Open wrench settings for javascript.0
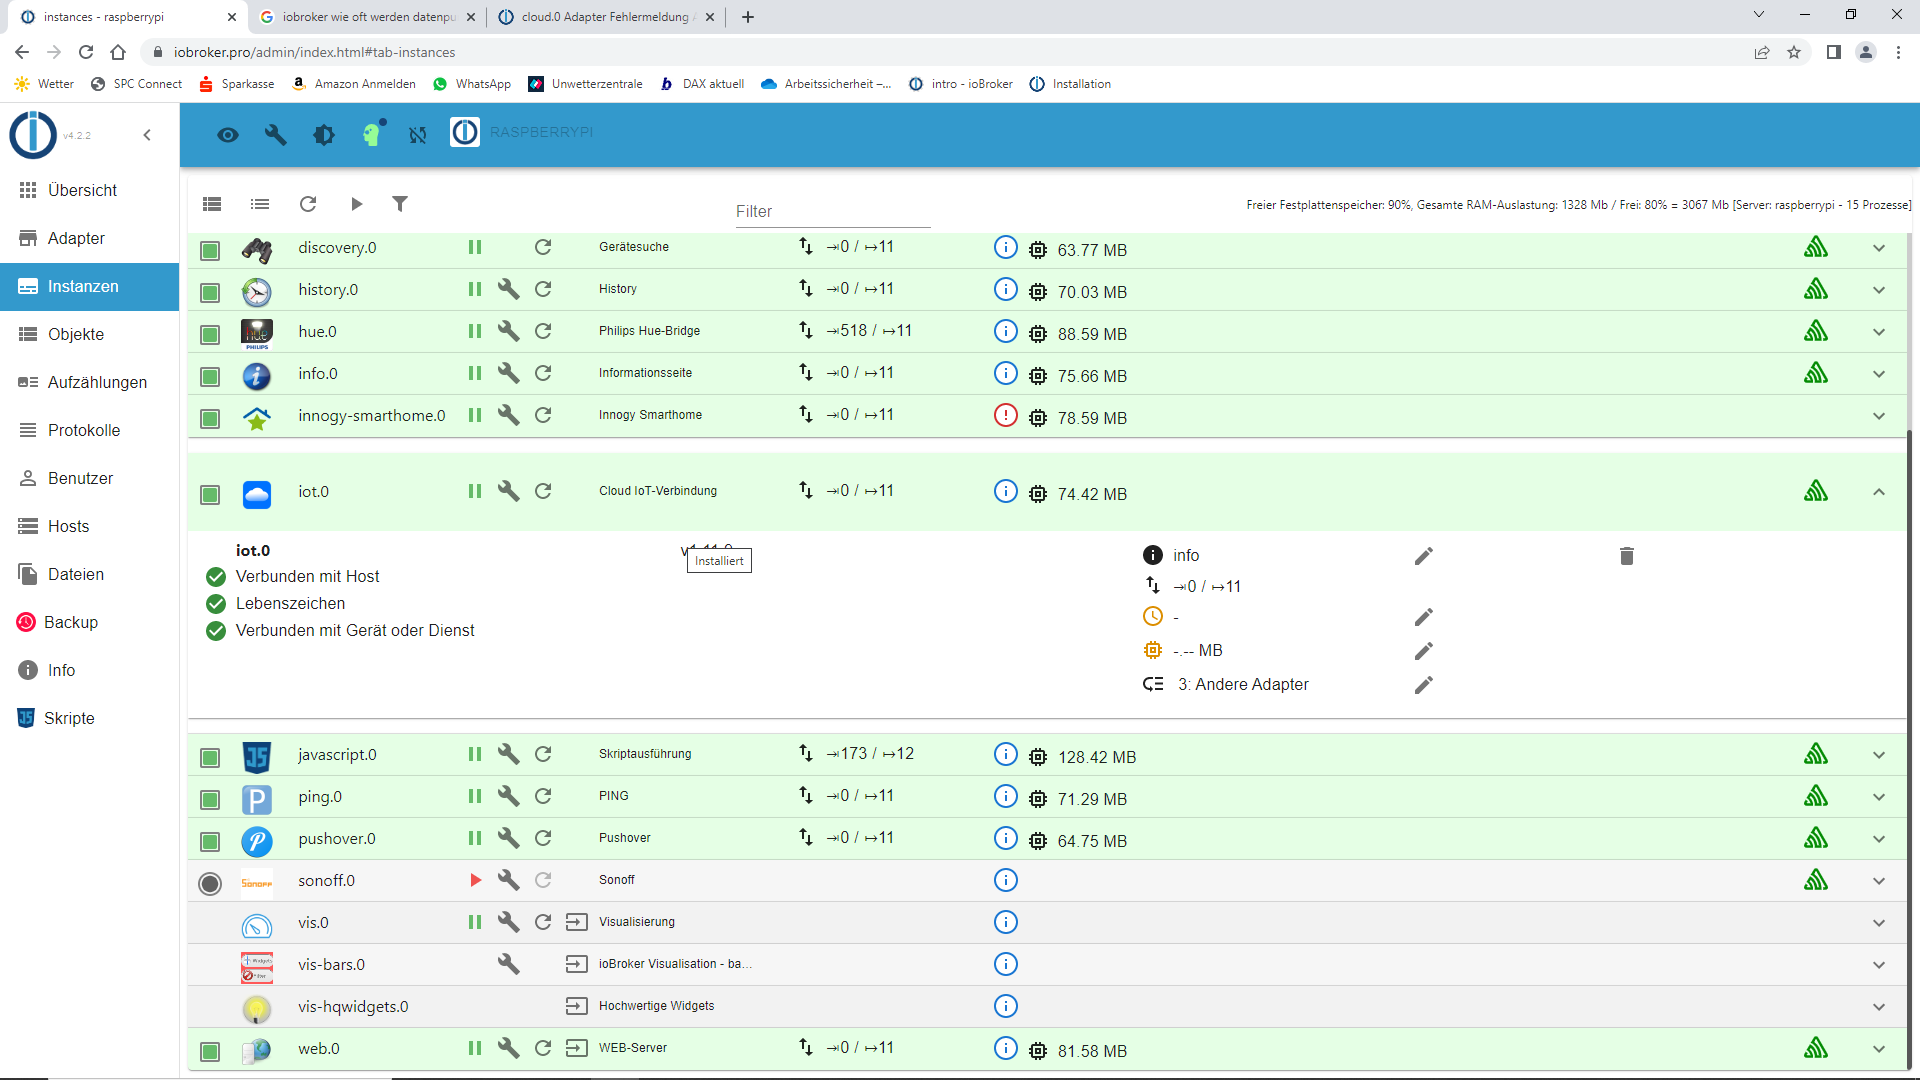The image size is (1920, 1080). tap(509, 754)
